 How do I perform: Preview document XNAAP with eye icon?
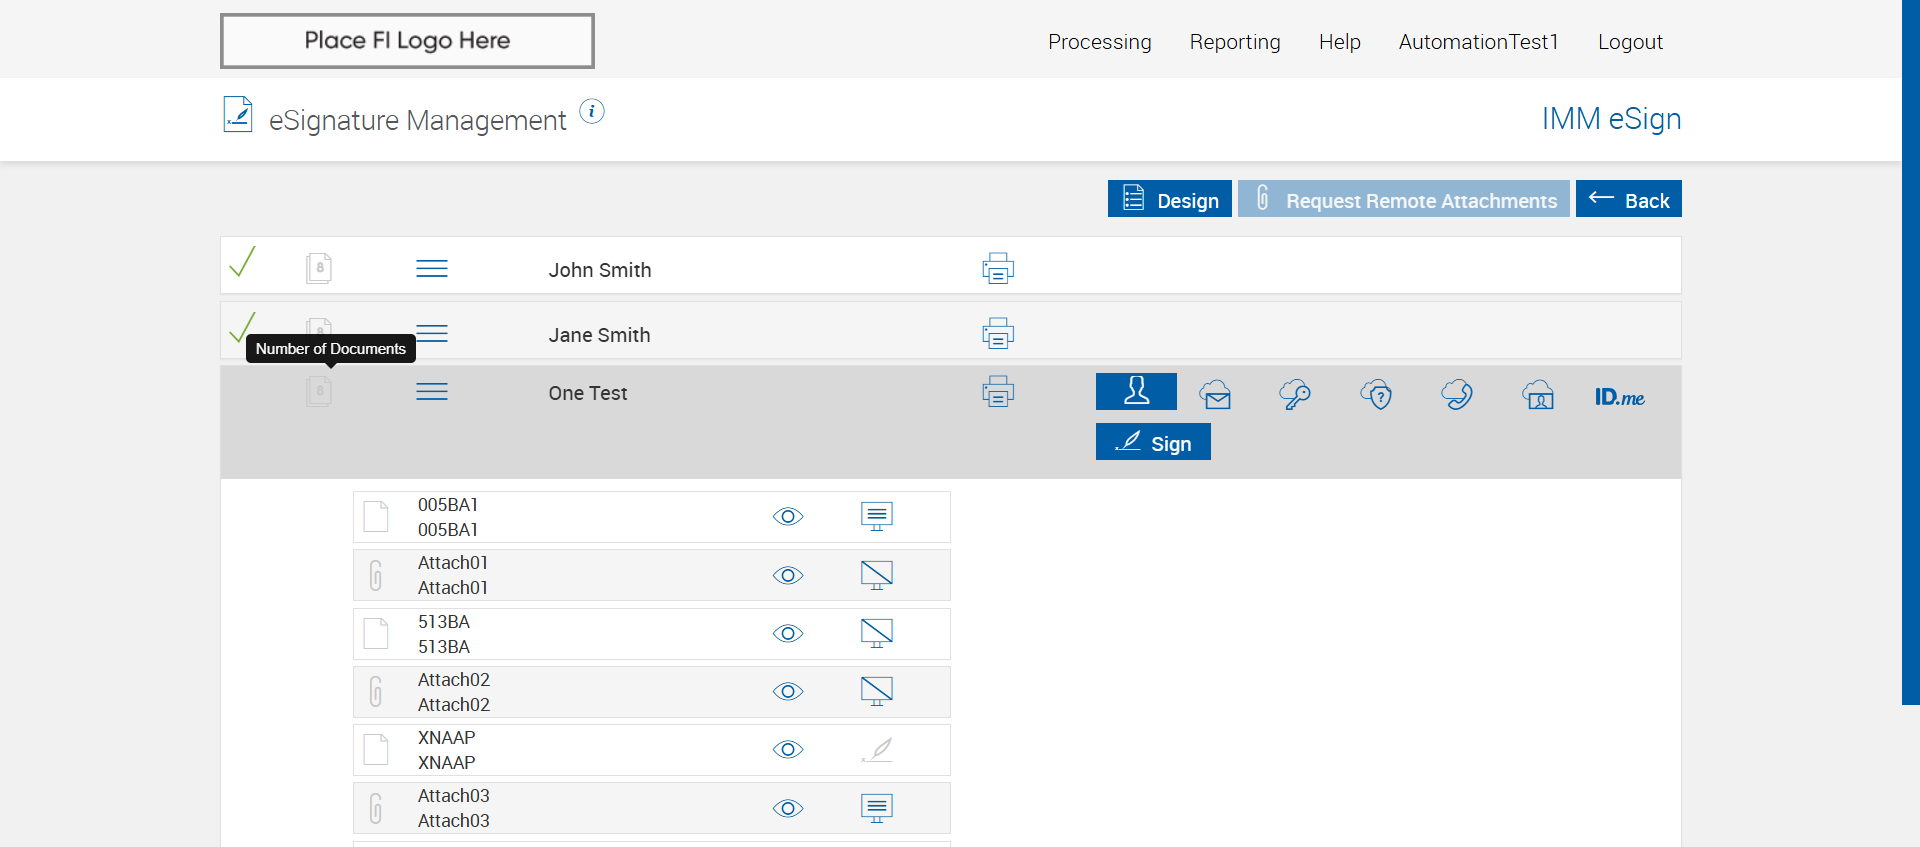pyautogui.click(x=788, y=749)
